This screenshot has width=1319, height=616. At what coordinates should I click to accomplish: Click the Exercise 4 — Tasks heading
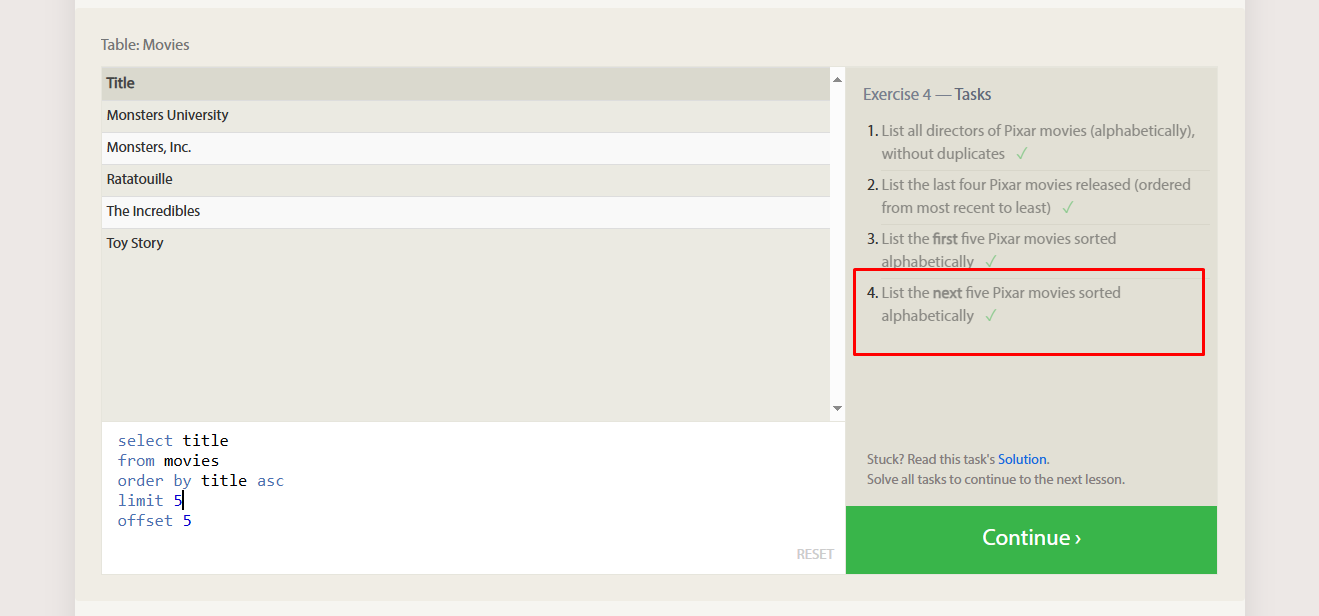coord(927,94)
